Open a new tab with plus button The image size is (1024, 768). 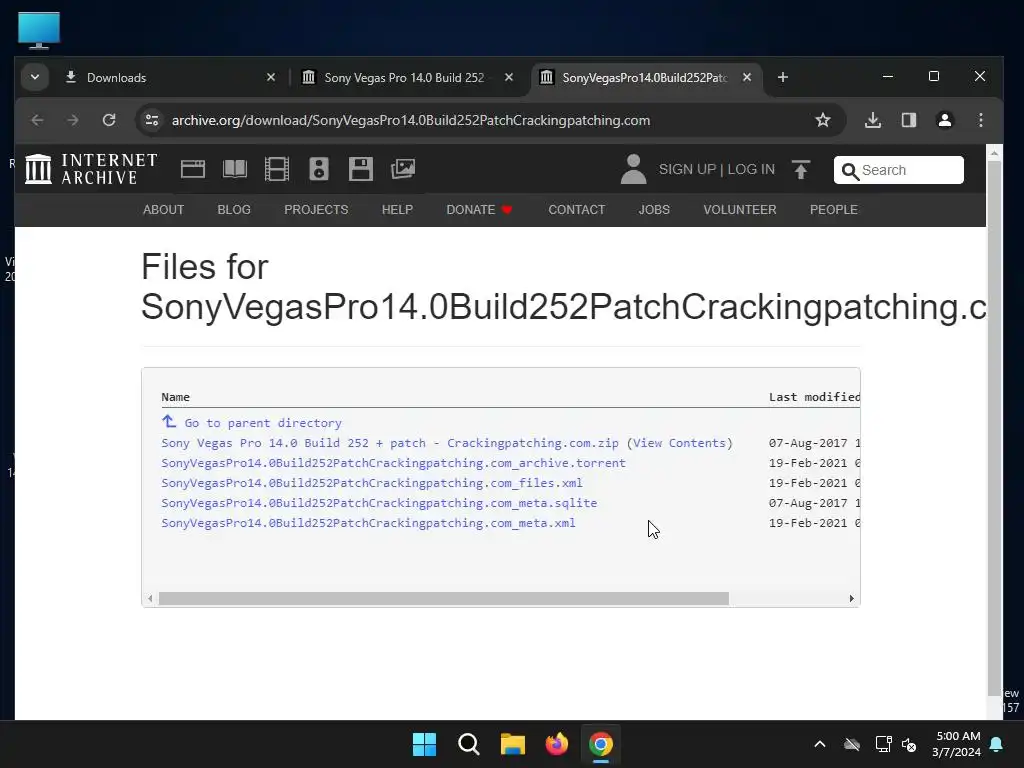pos(782,78)
